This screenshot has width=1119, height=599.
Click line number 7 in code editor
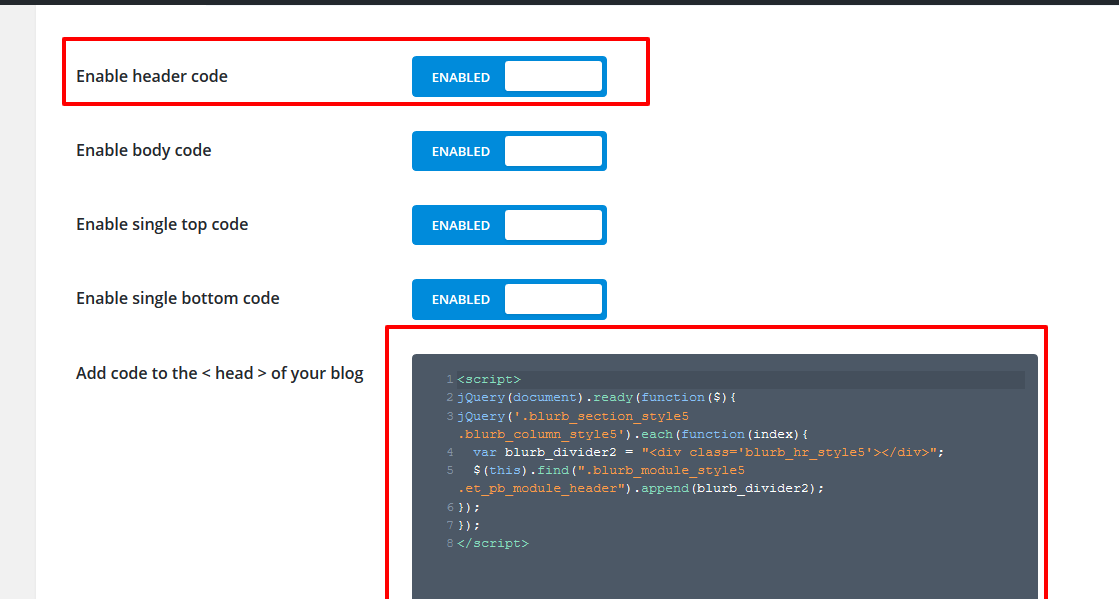[450, 525]
